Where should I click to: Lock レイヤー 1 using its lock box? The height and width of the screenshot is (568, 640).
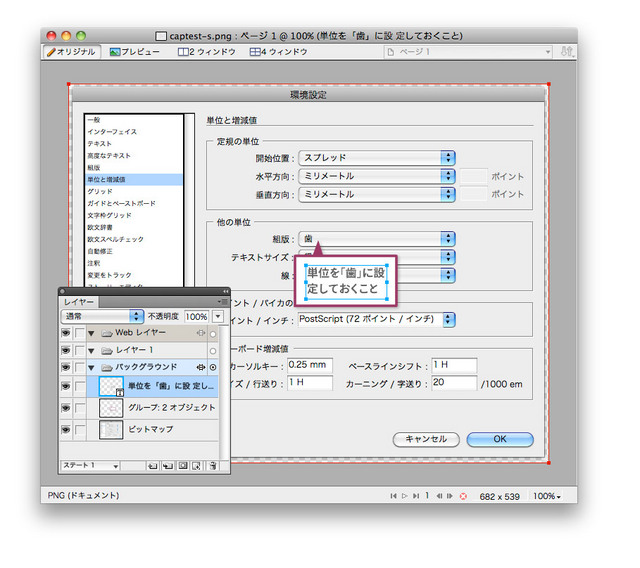[x=80, y=350]
